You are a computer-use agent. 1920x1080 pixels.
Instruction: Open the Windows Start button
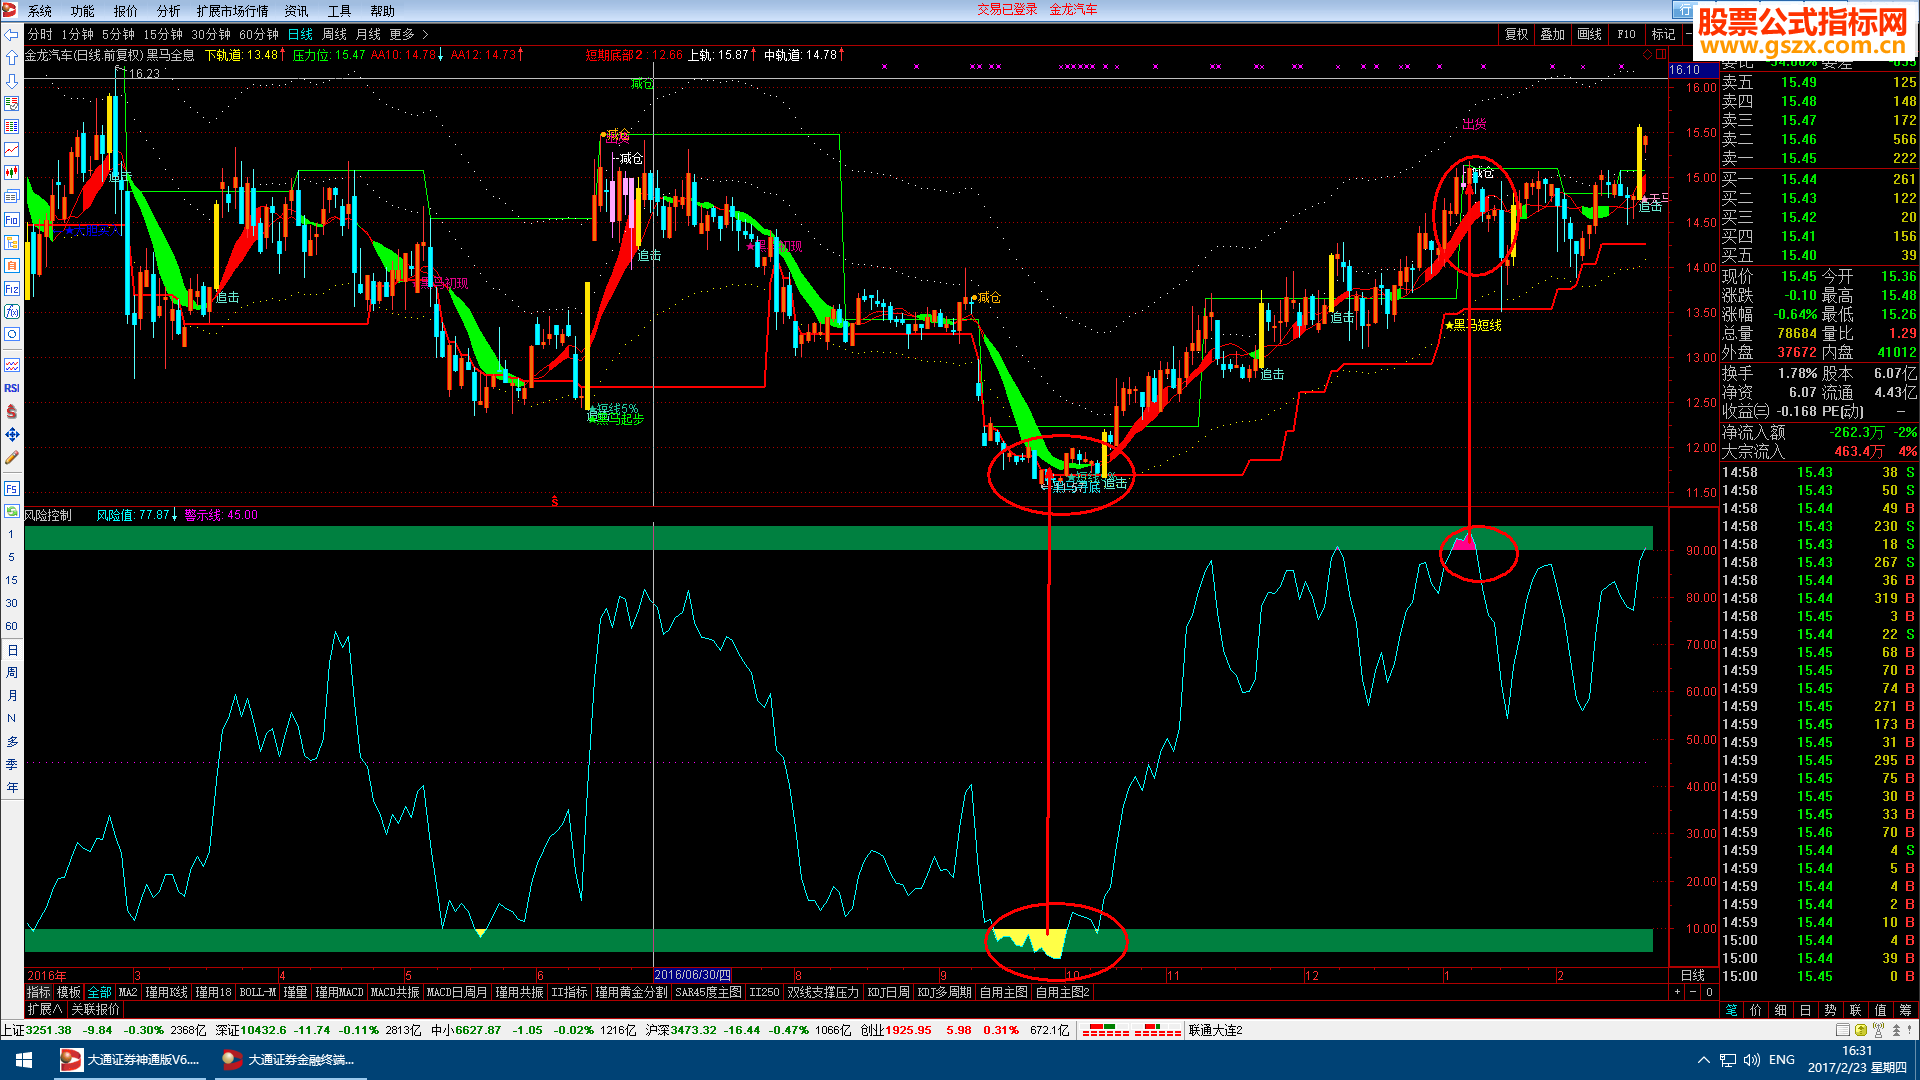(x=24, y=1060)
